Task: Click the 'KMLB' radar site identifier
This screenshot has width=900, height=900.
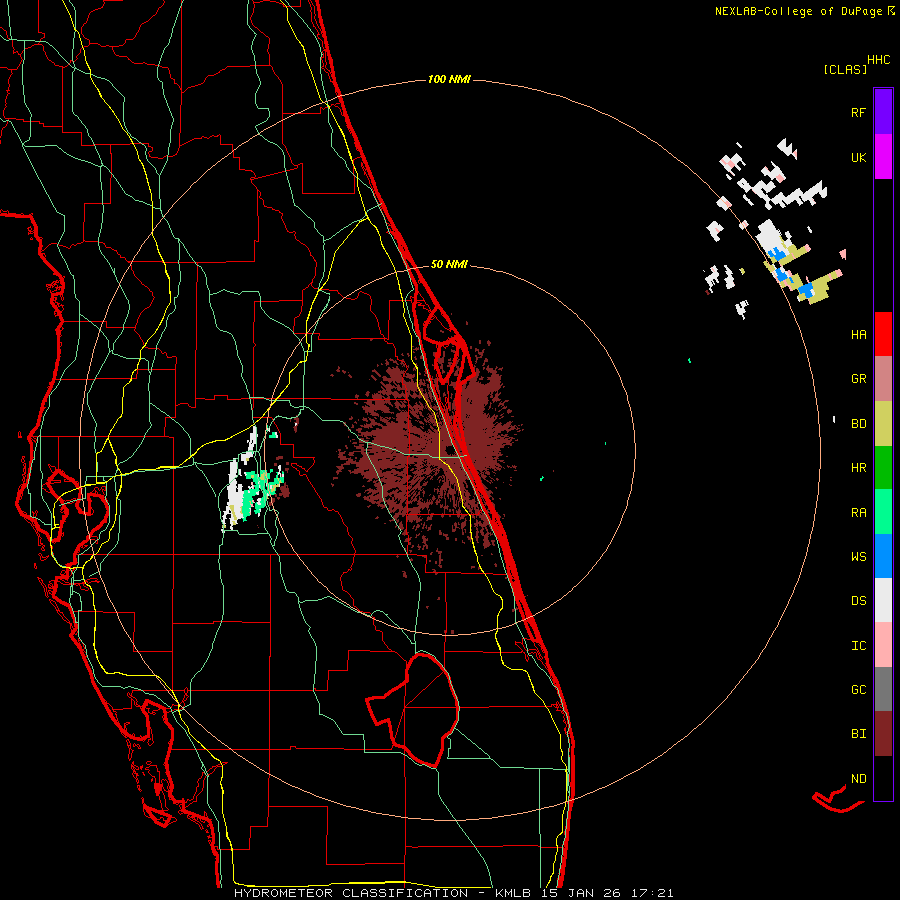Action: tap(513, 893)
